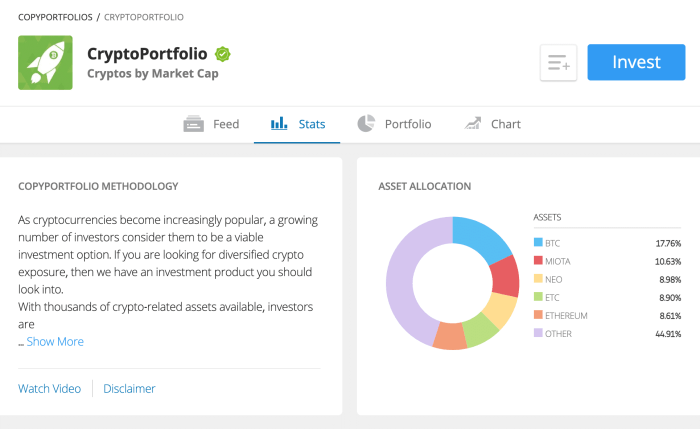Screen dimensions: 700x429
Task: Select ETHEREUM in the assets legend
Action: click(566, 315)
